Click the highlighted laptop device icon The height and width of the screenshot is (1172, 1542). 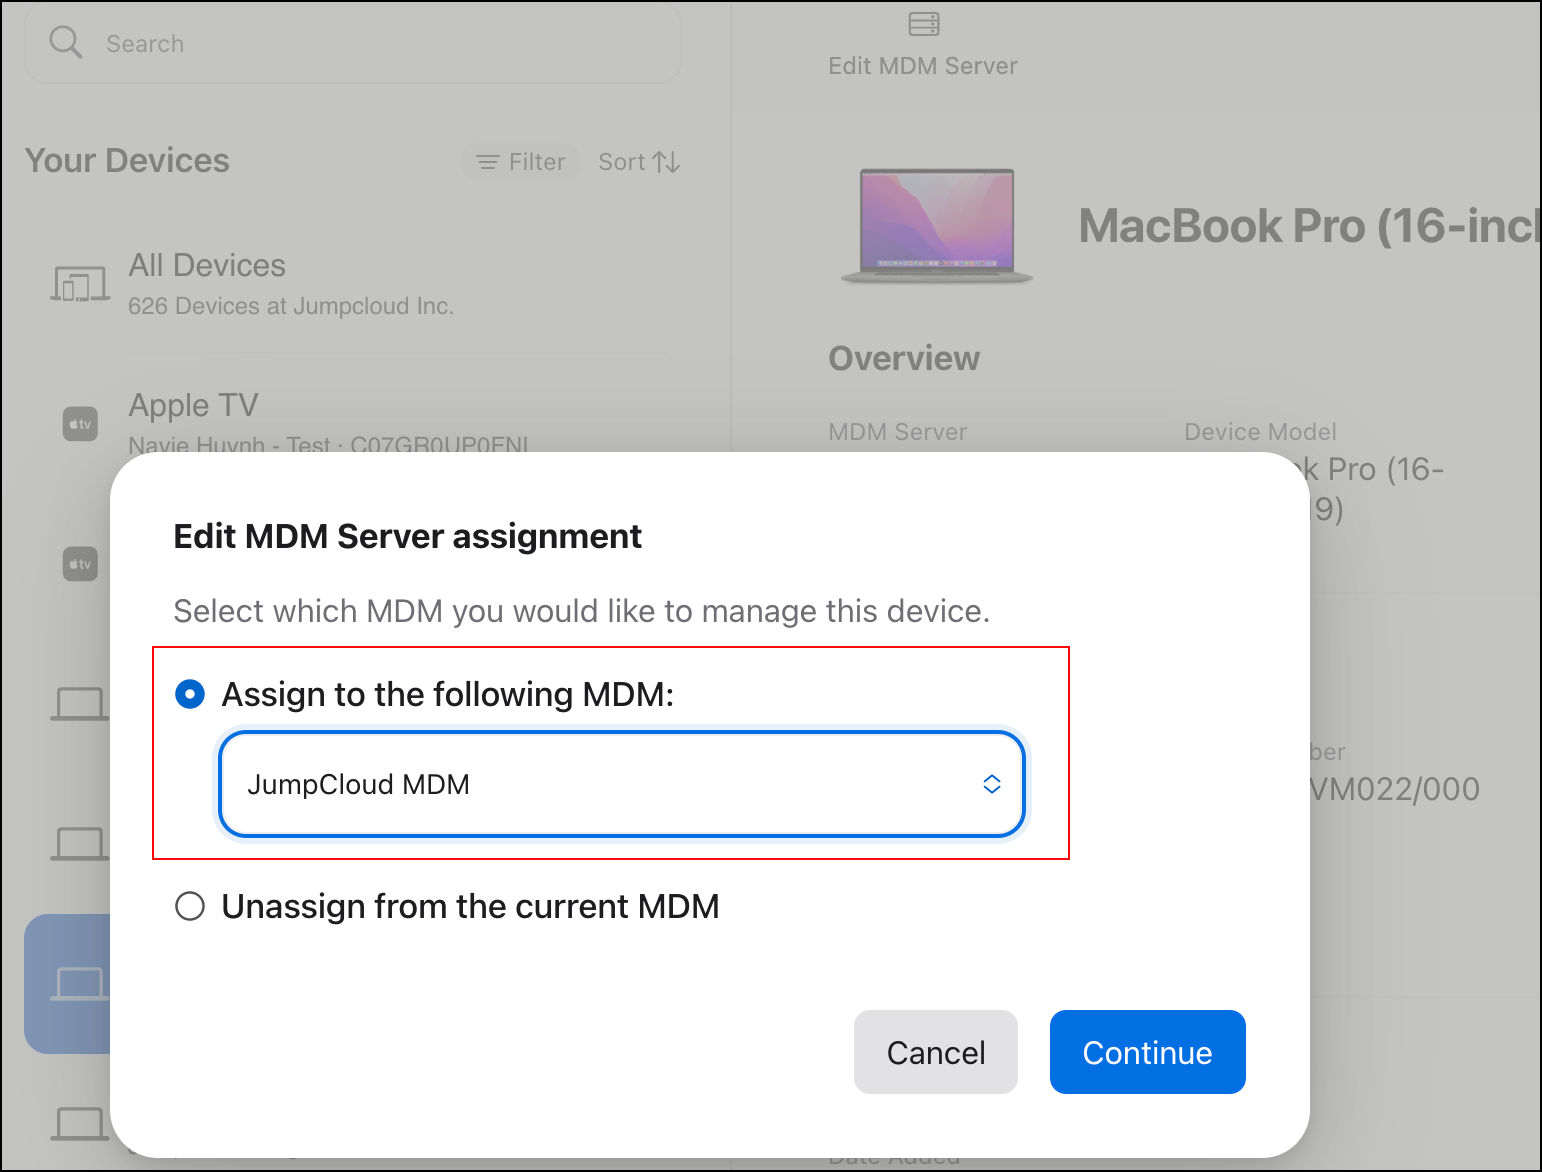click(78, 983)
